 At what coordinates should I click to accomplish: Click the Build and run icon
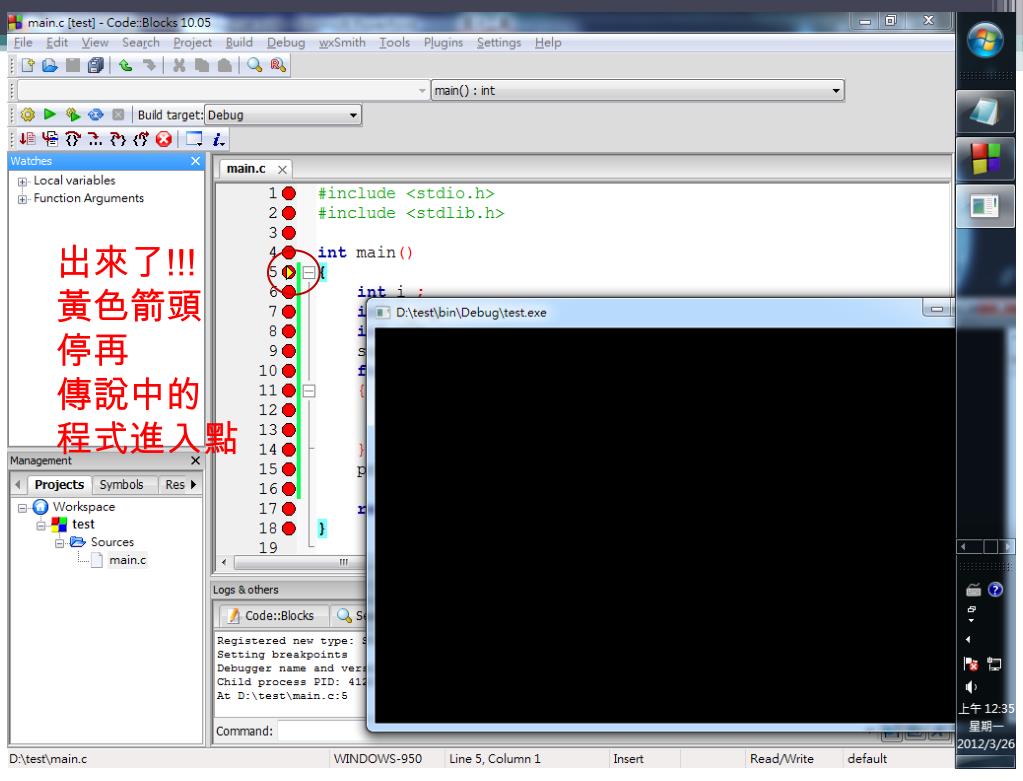pos(72,115)
